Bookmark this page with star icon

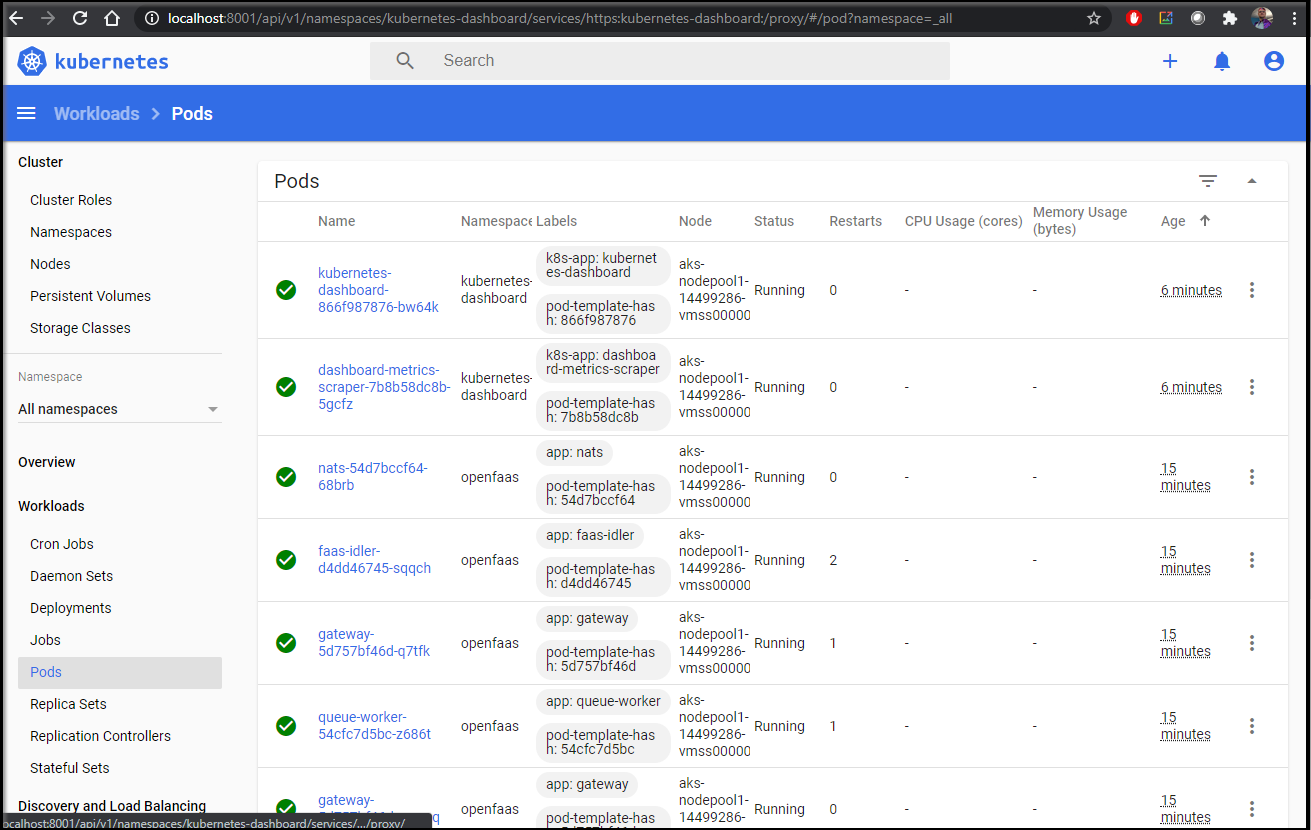click(1094, 18)
